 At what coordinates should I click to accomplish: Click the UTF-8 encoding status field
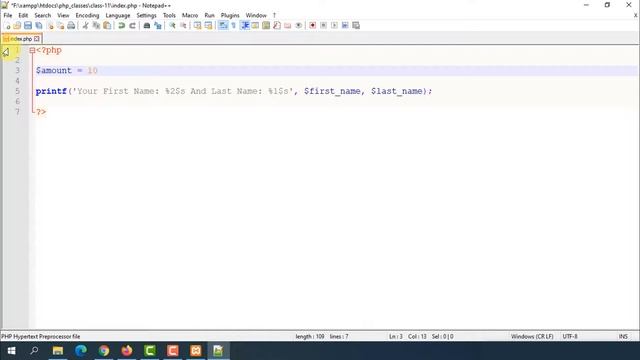coord(570,336)
